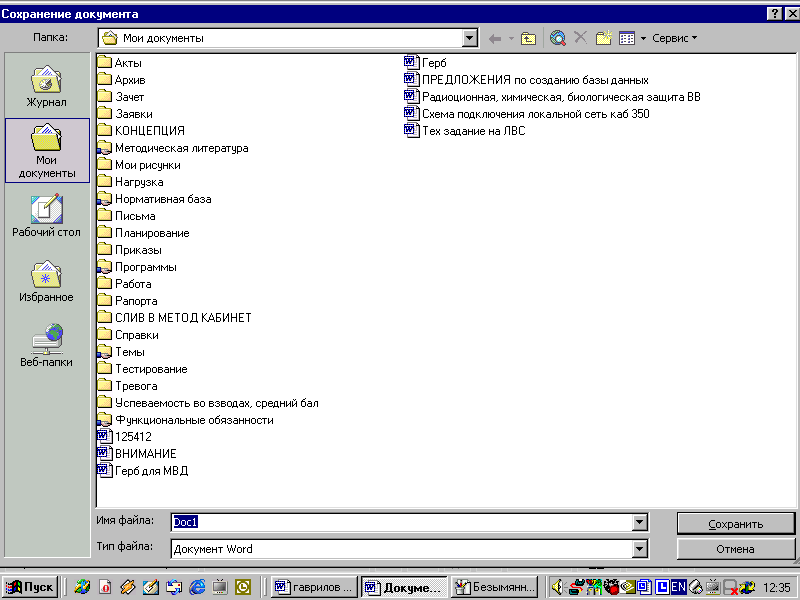
Task: Select the ВНИМАНИЕ Word document
Action: tap(137, 454)
